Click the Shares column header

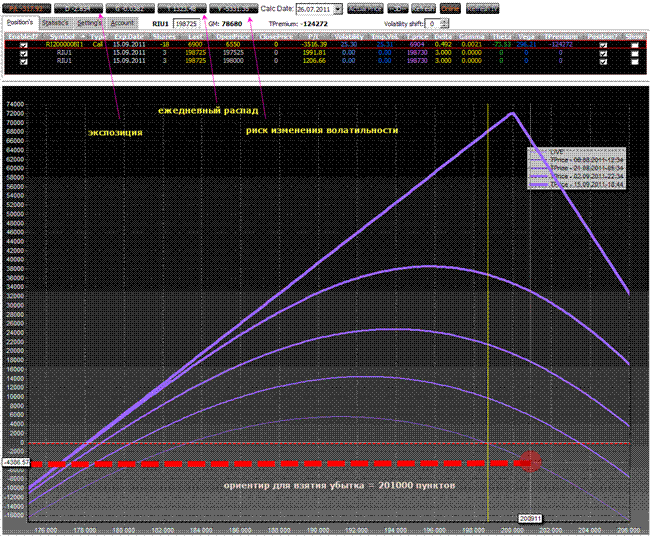[164, 36]
